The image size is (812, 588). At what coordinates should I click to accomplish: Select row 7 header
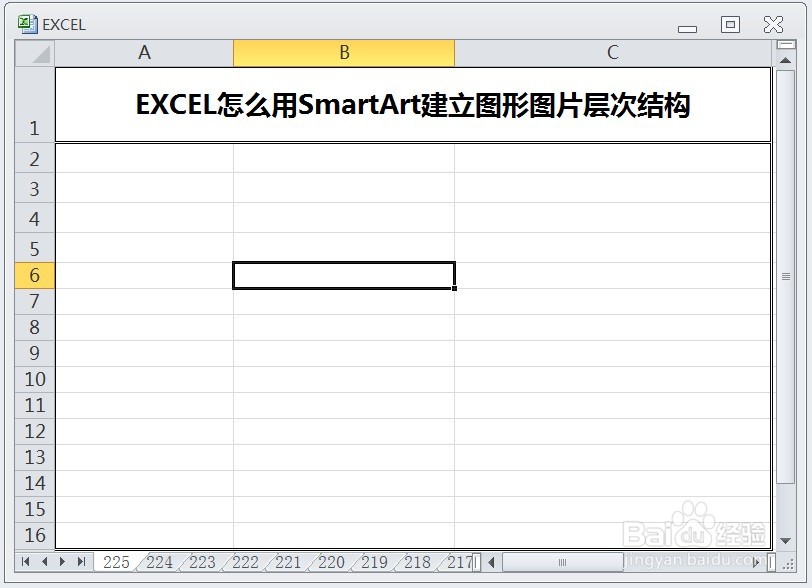35,302
